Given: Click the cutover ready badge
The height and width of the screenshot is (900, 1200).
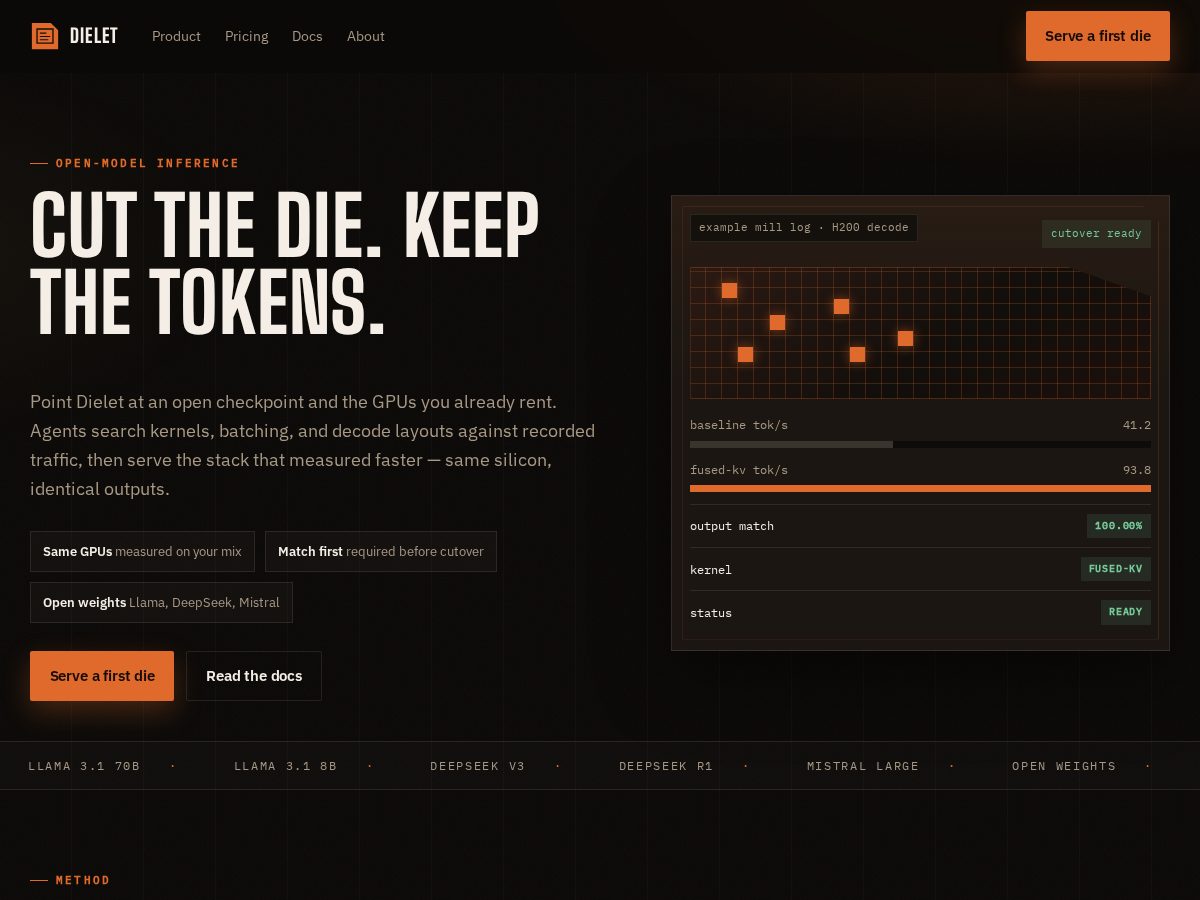Looking at the screenshot, I should [x=1096, y=234].
